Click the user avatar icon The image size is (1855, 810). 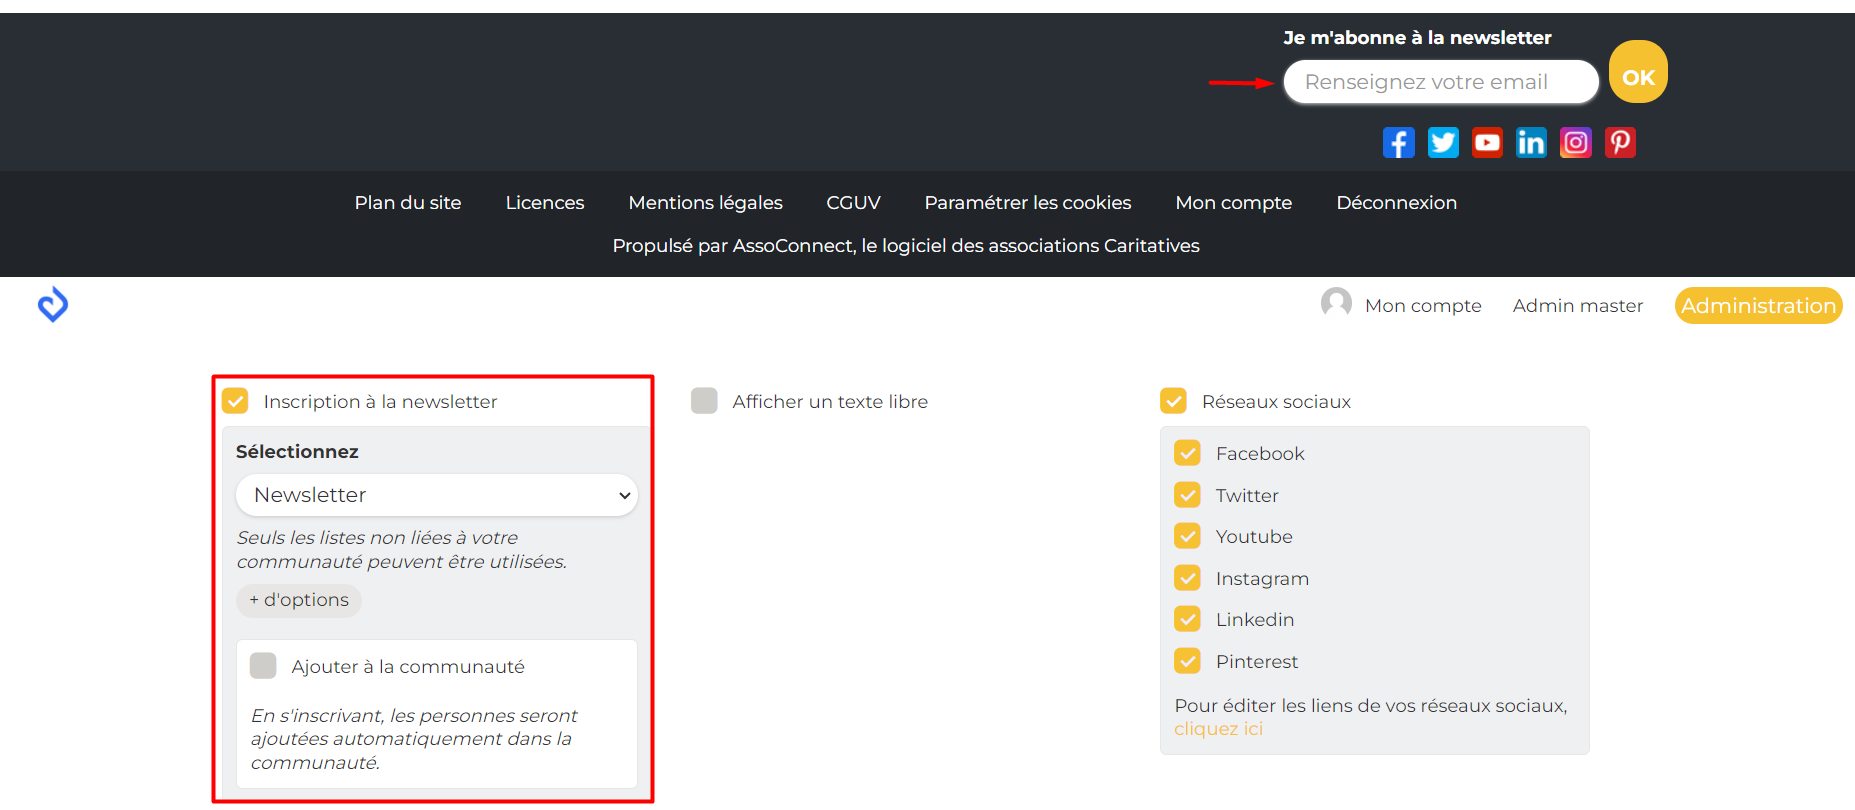[x=1336, y=303]
